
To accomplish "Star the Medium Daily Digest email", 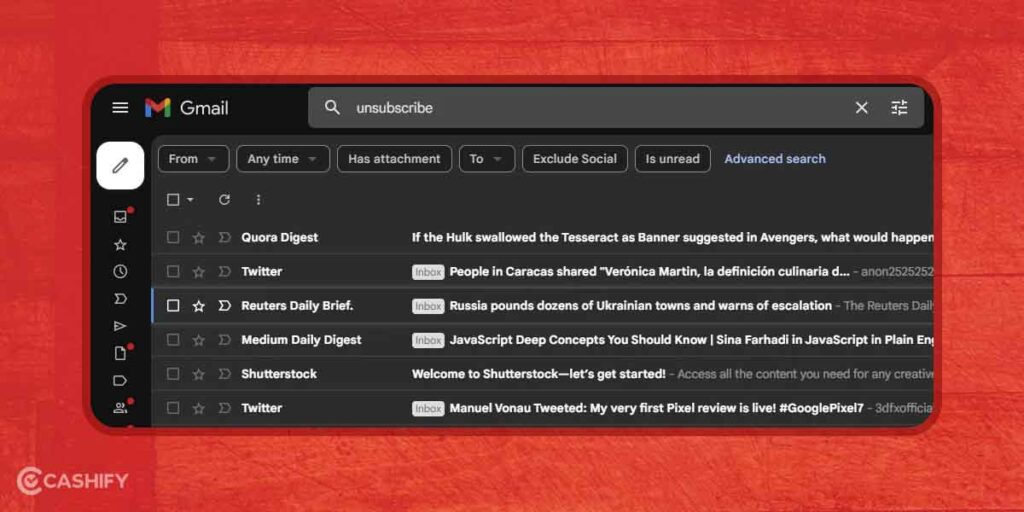I will pos(199,340).
